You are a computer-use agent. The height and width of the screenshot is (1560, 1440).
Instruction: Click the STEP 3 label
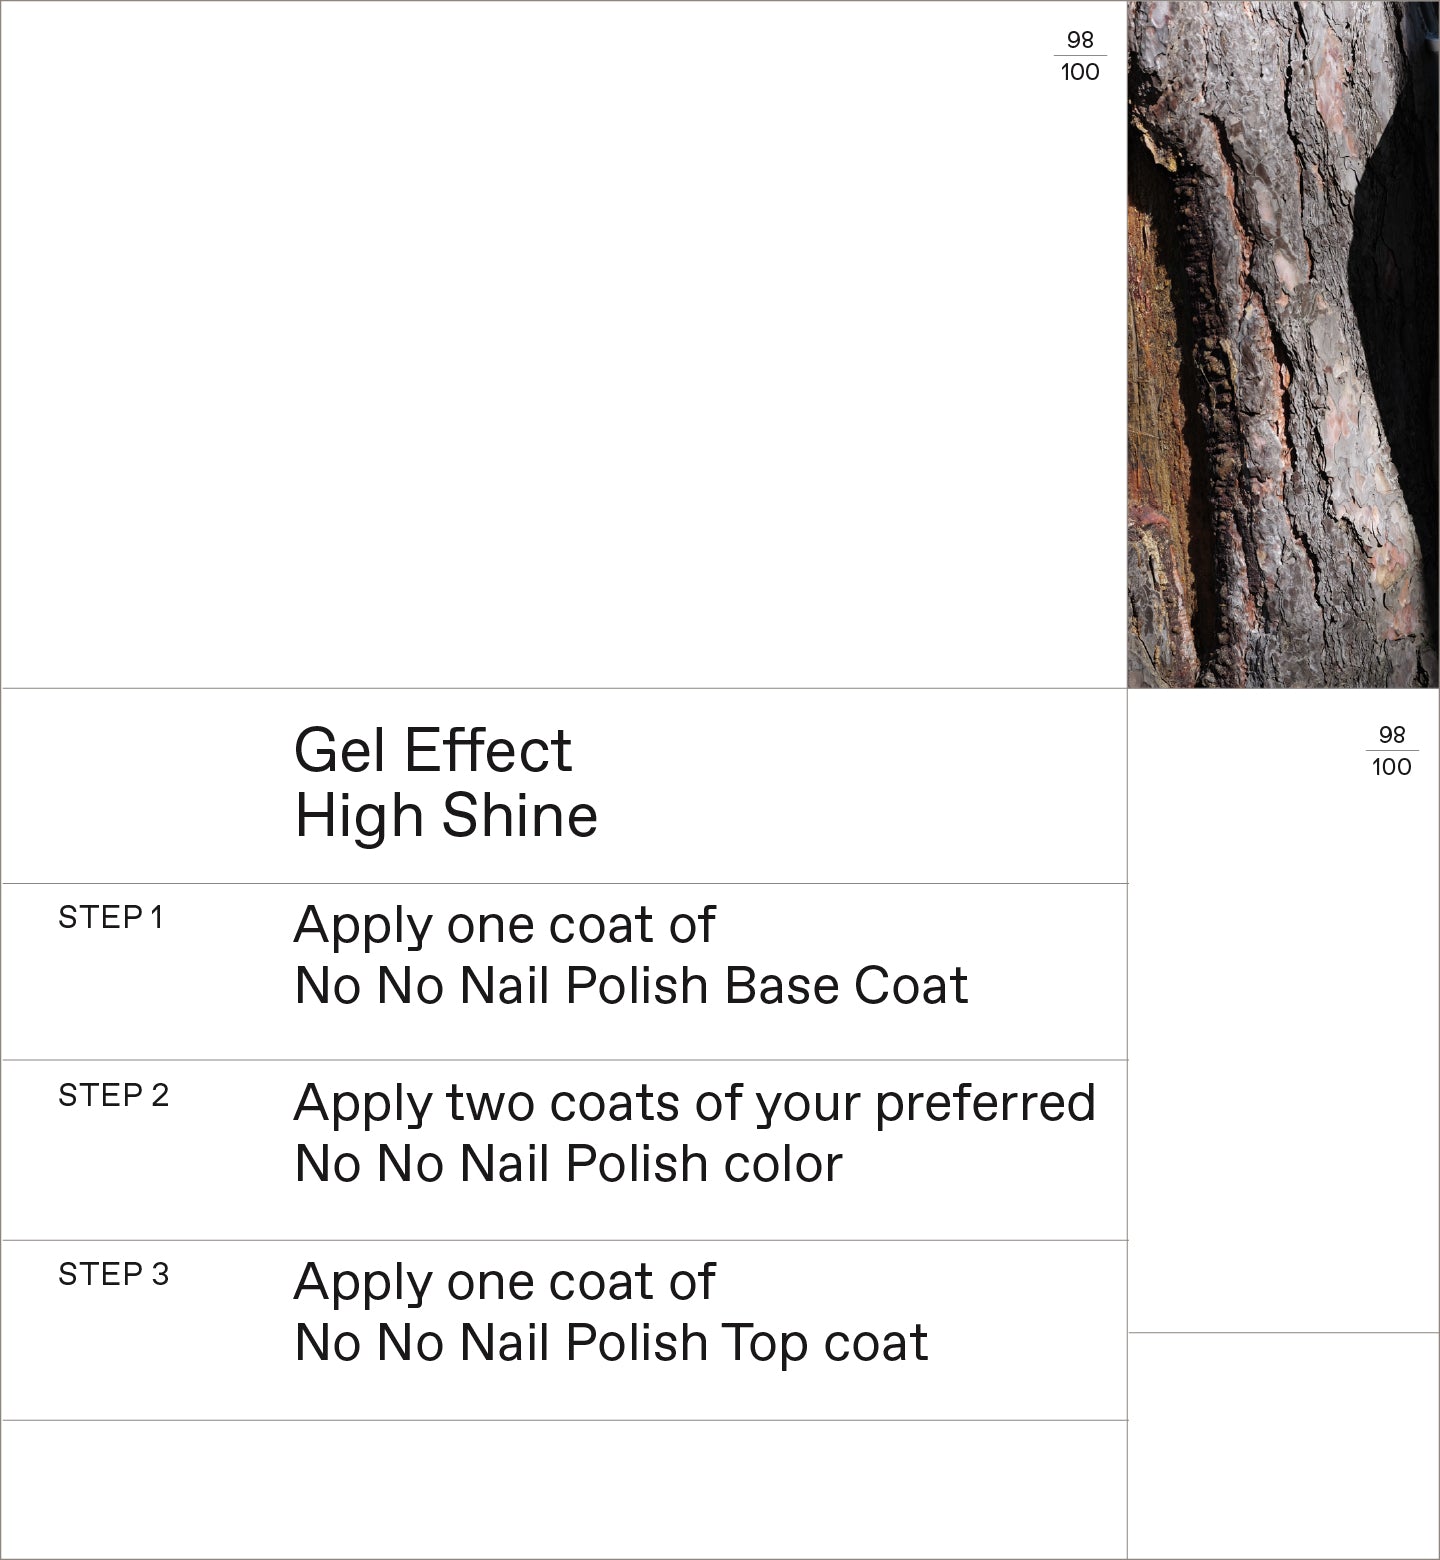[113, 1275]
